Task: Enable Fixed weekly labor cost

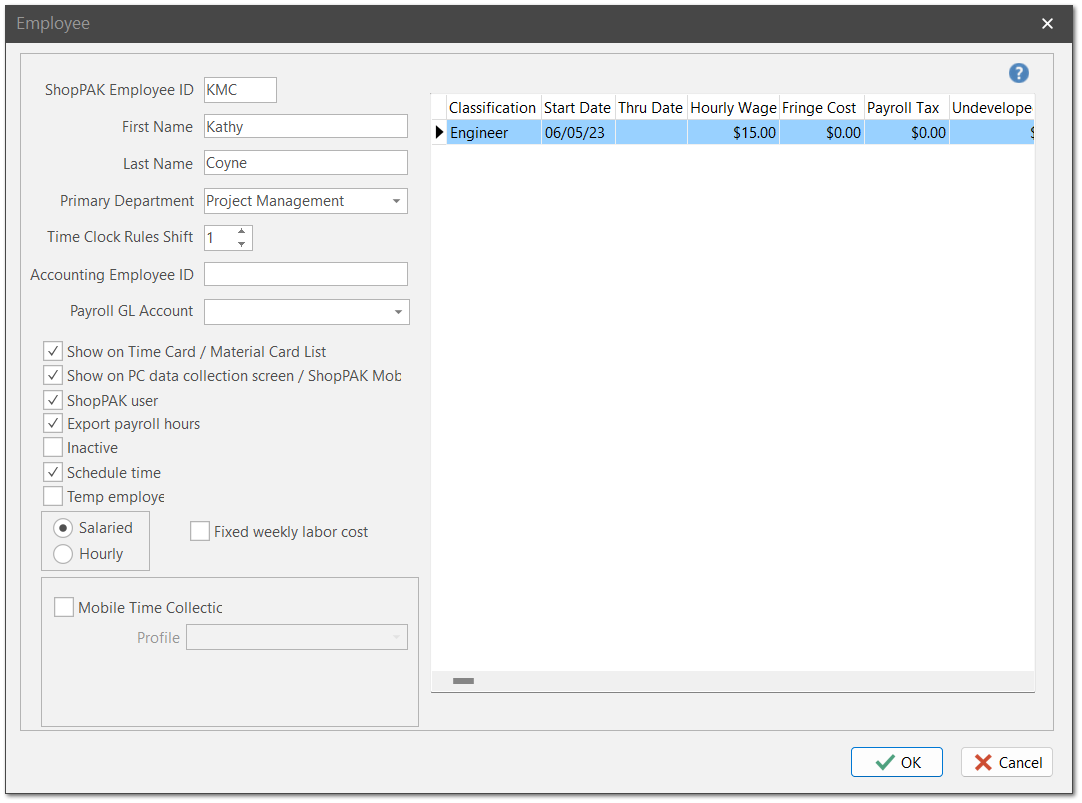Action: click(x=200, y=532)
